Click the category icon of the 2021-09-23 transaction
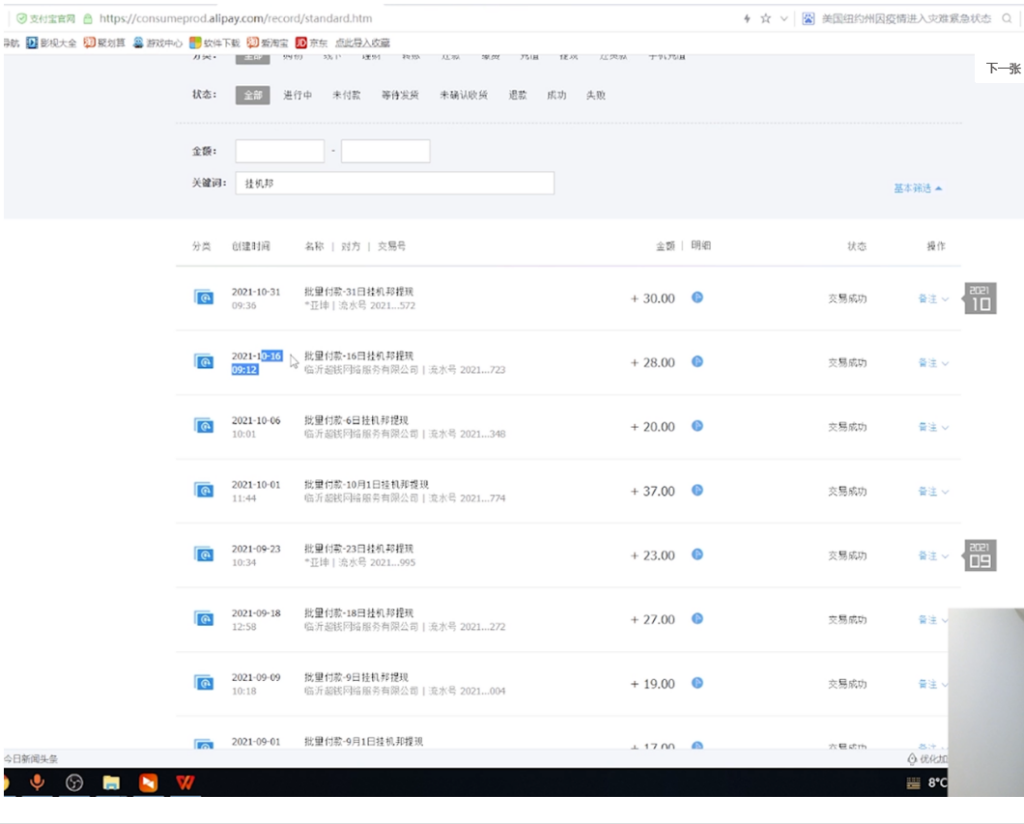Screen dimensions: 1024x824 coord(204,555)
